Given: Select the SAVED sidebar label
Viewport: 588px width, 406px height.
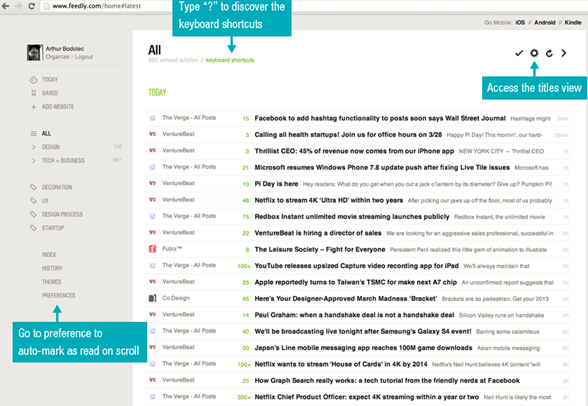Looking at the screenshot, I should pyautogui.click(x=50, y=93).
